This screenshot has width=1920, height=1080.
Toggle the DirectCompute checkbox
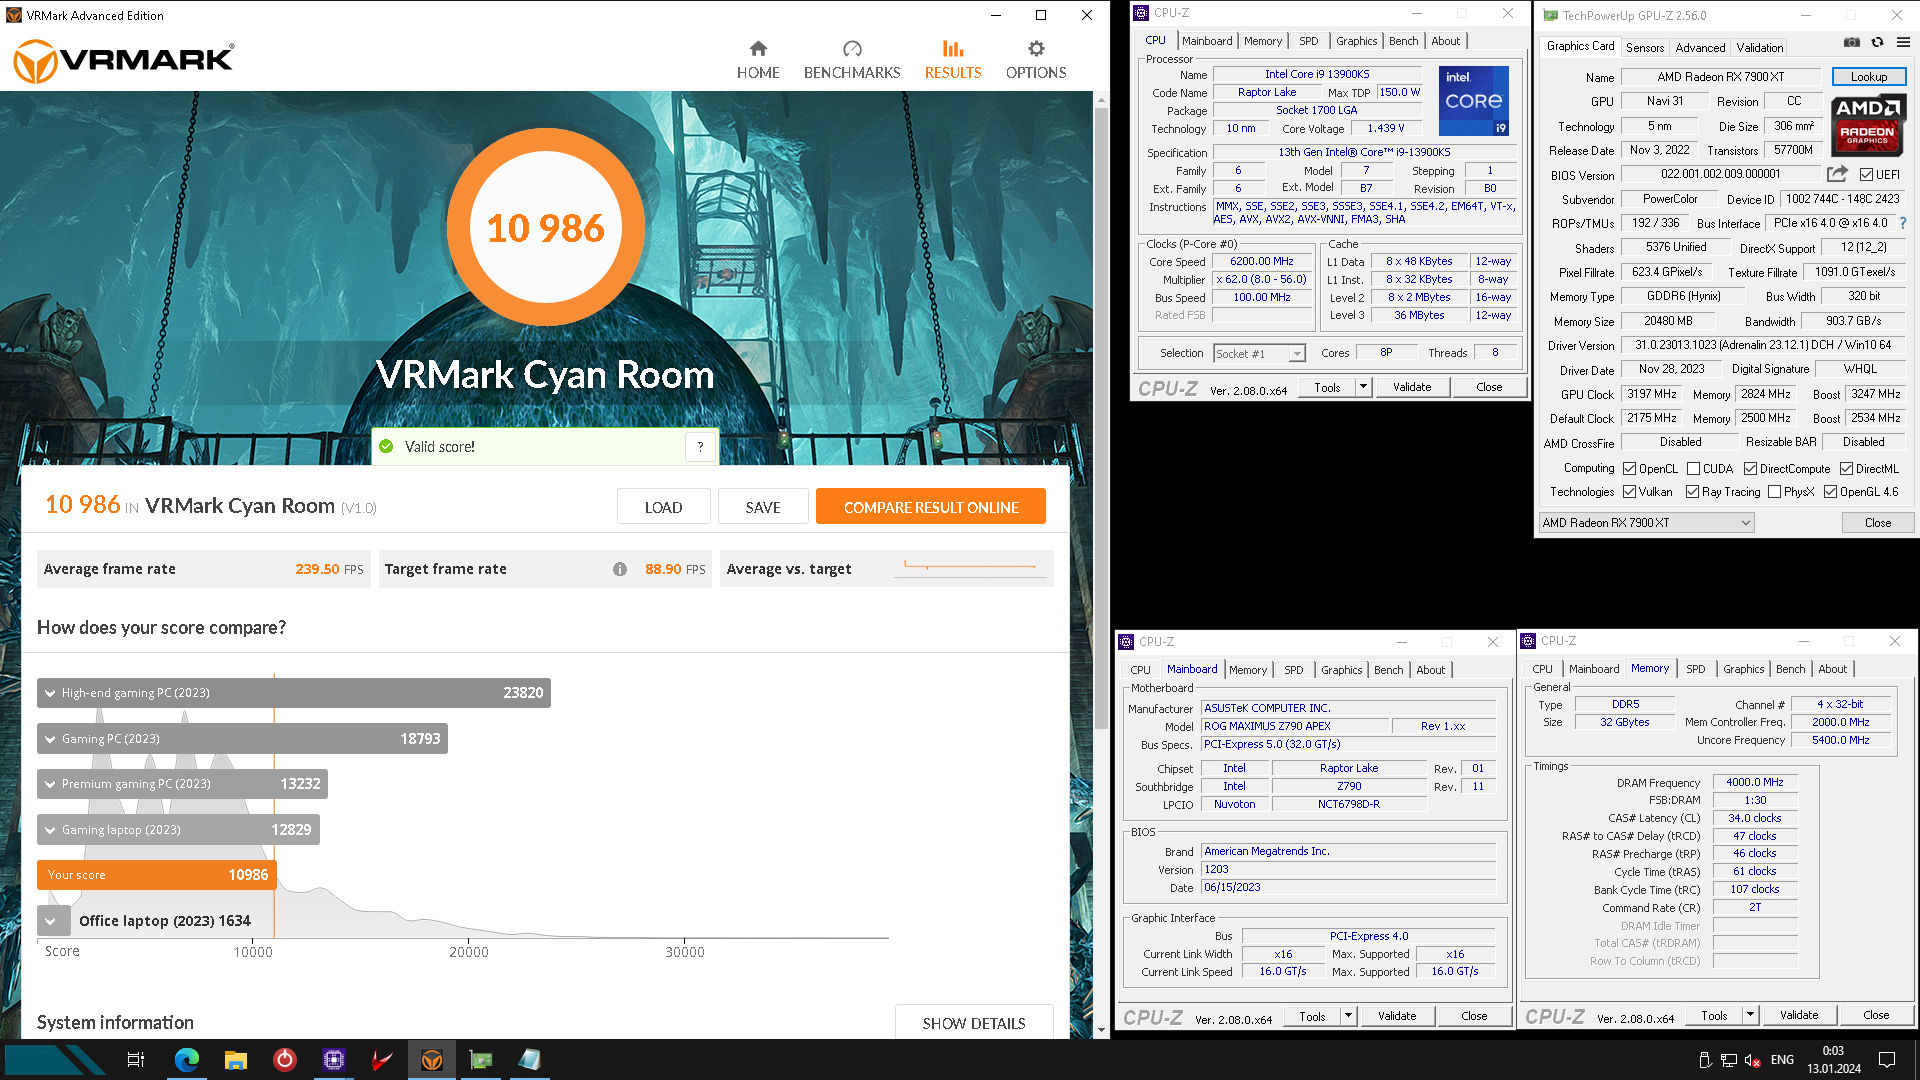point(1750,469)
